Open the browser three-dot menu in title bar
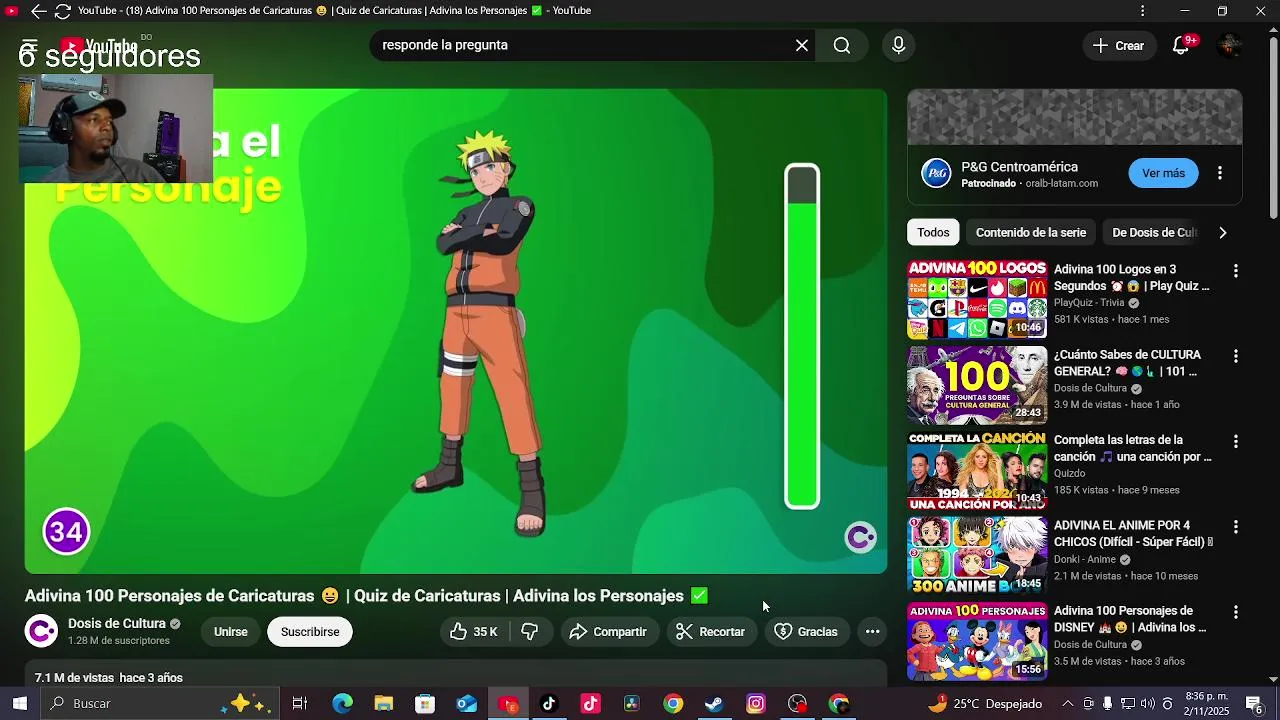The width and height of the screenshot is (1280, 720). (1143, 11)
